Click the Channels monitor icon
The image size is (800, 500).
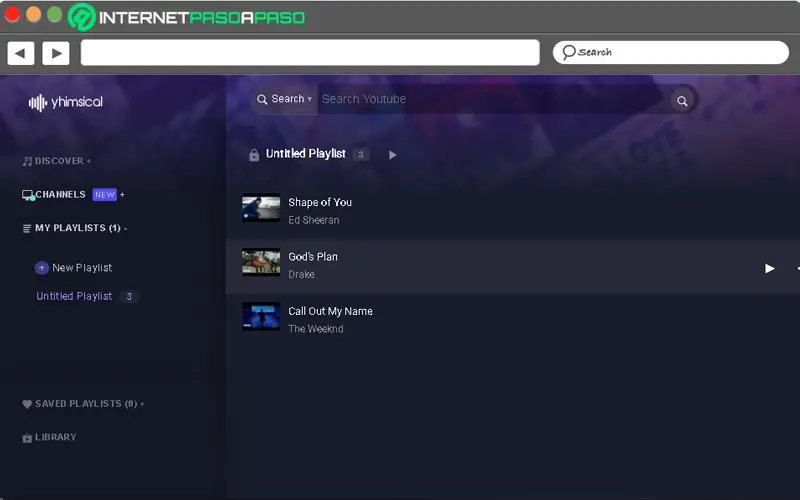point(28,195)
